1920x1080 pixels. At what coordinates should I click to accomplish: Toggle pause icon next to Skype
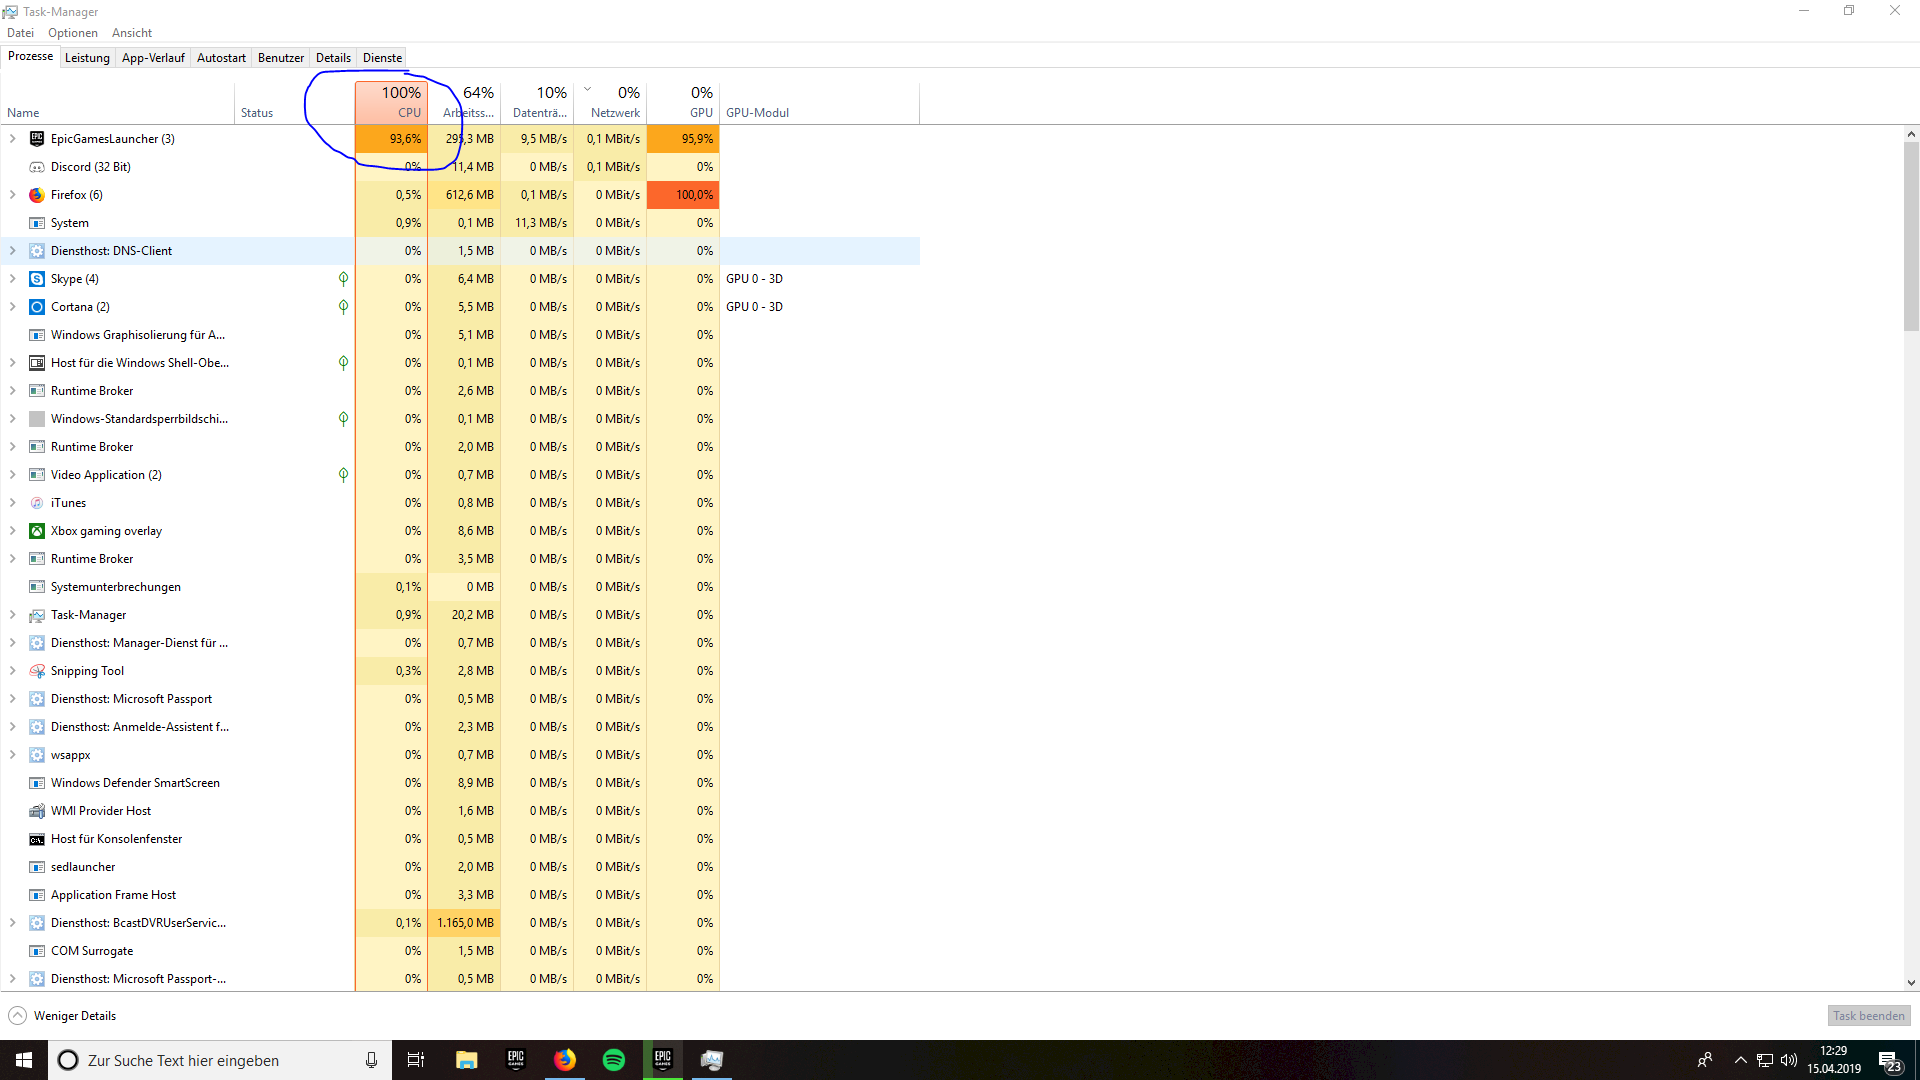[343, 278]
